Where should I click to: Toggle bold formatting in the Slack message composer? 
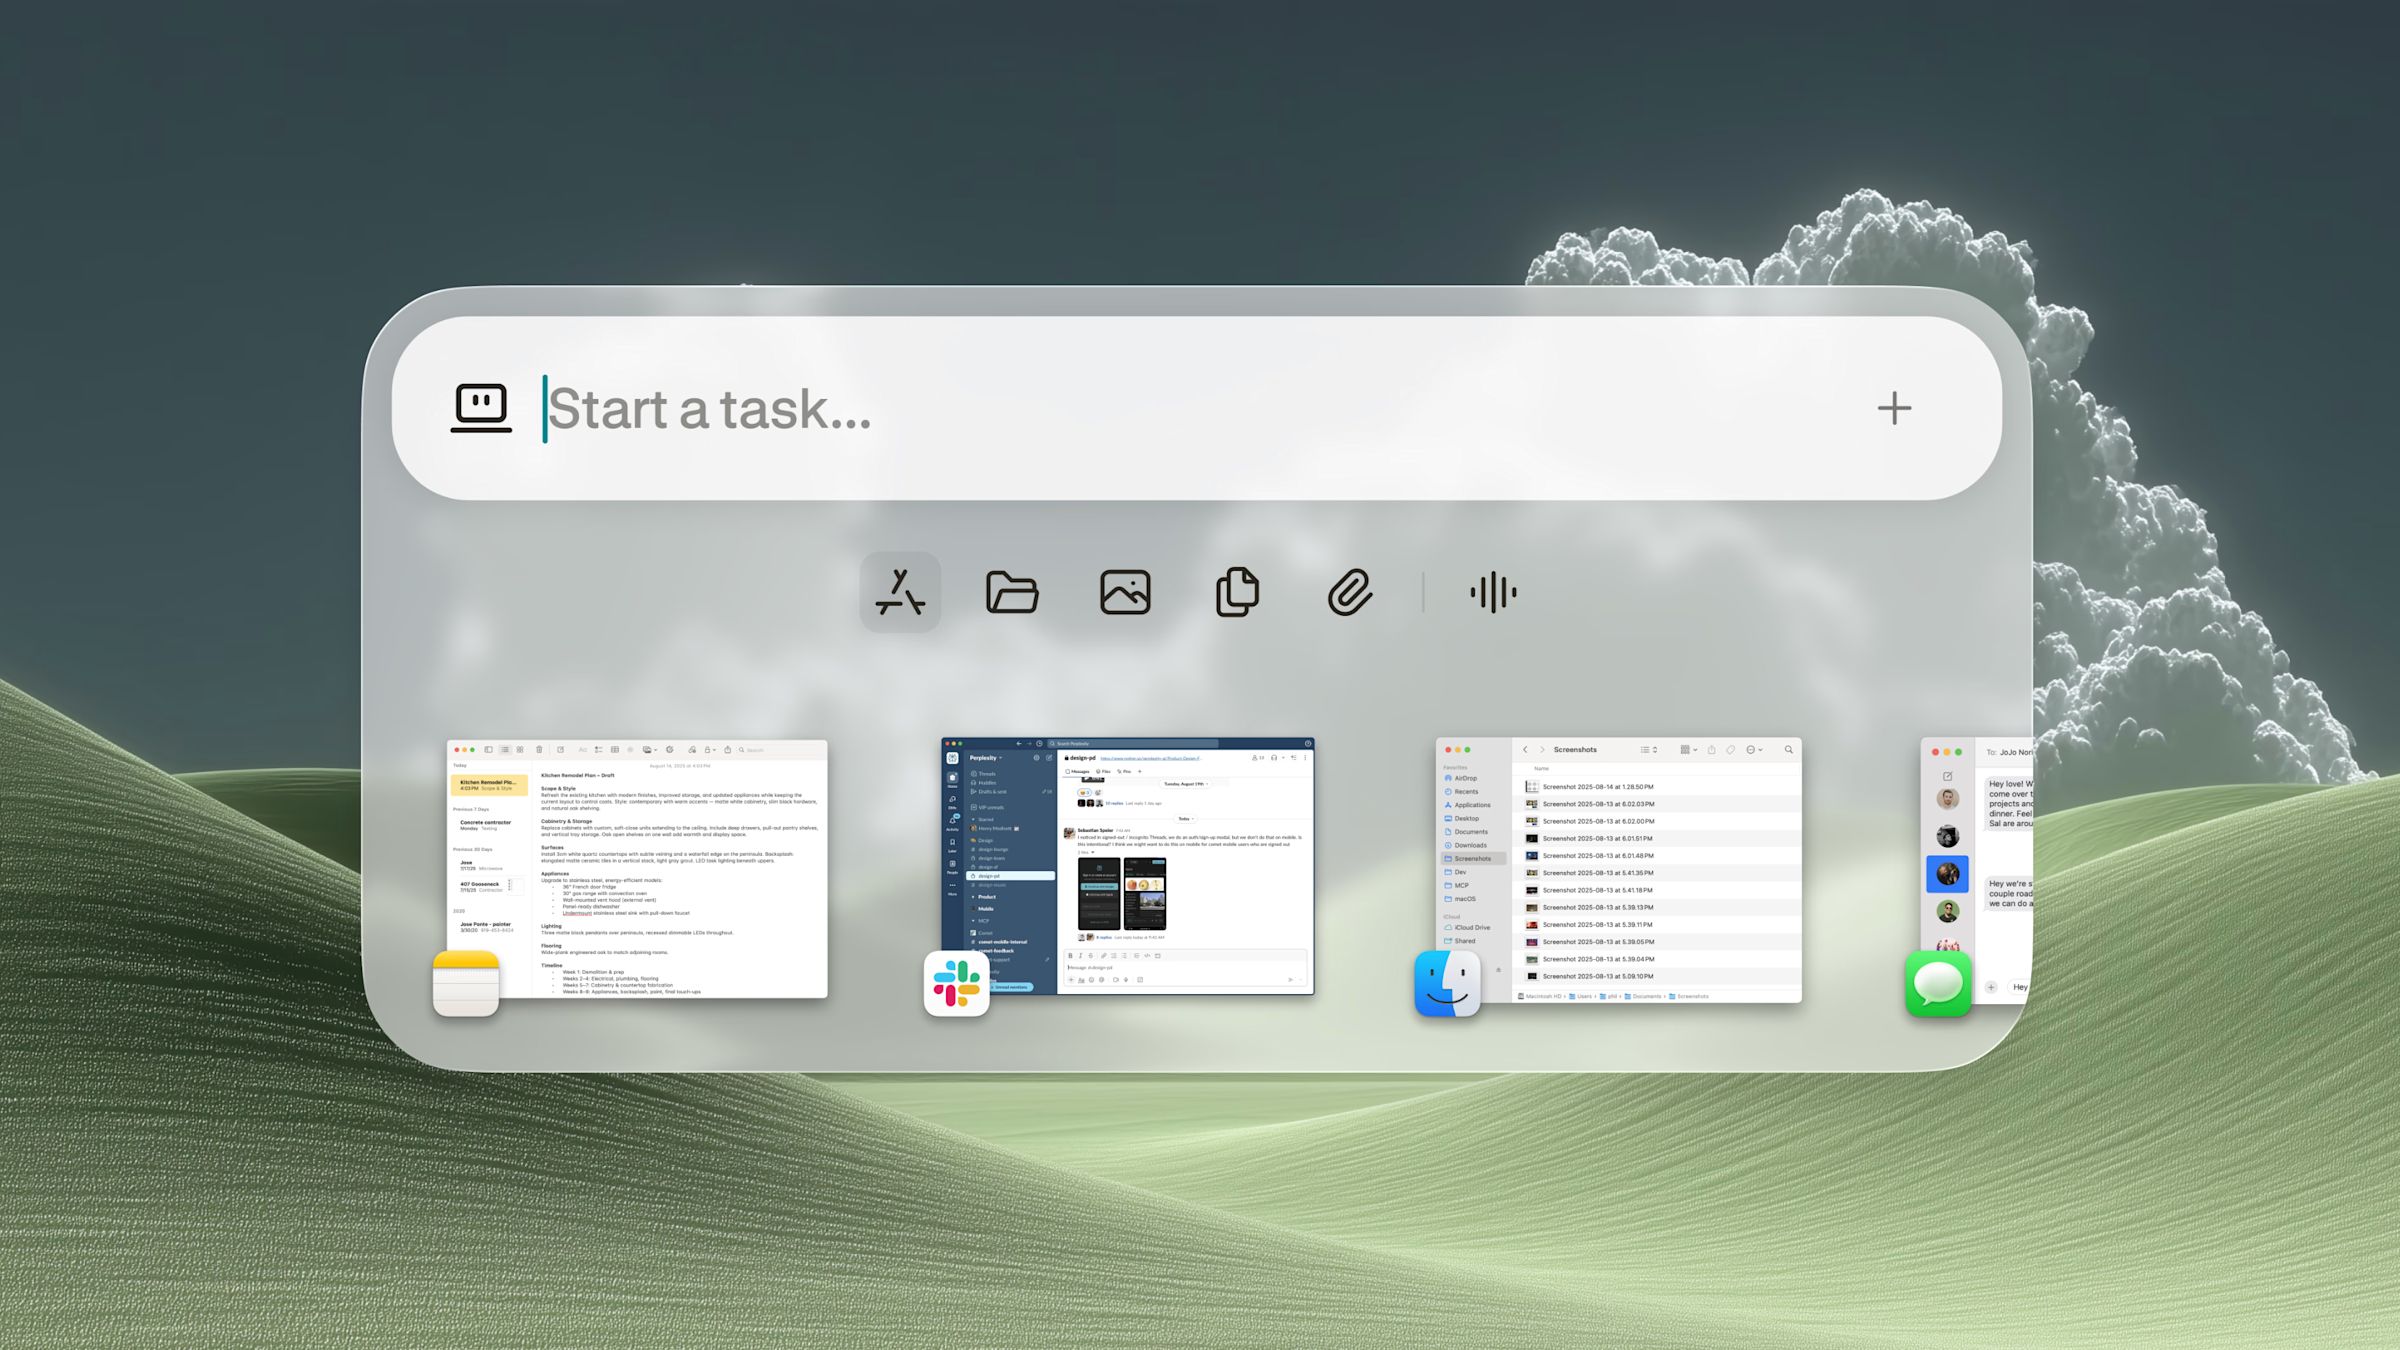[x=1071, y=956]
